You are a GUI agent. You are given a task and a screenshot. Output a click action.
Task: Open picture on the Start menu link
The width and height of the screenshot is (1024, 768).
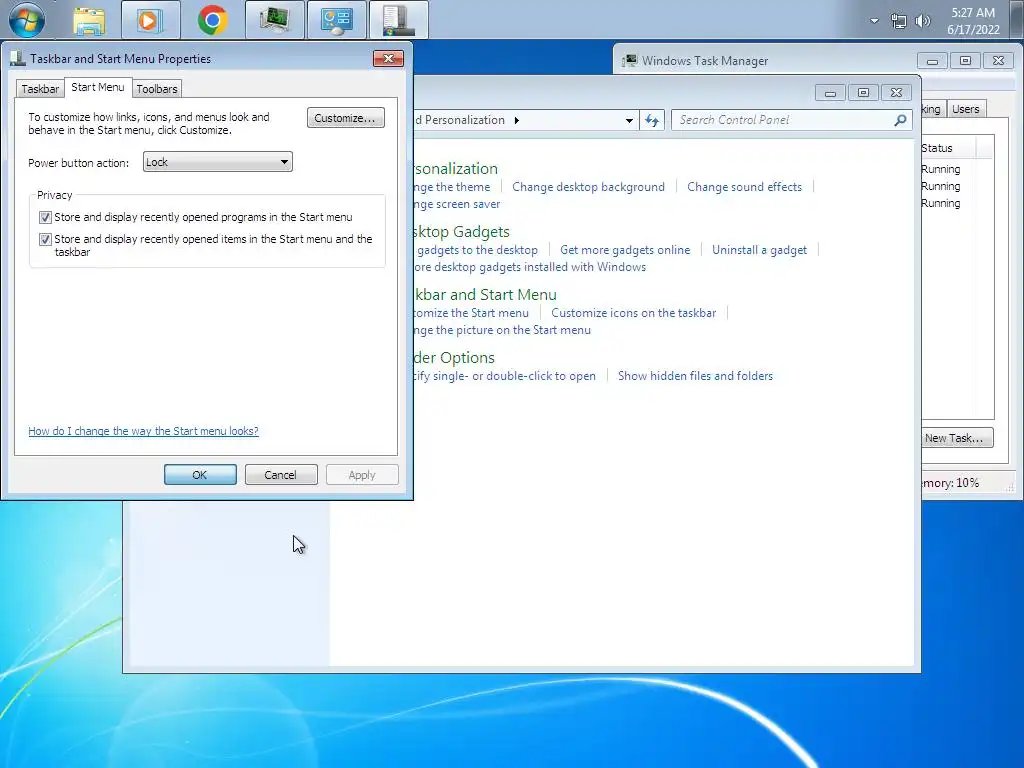point(502,330)
